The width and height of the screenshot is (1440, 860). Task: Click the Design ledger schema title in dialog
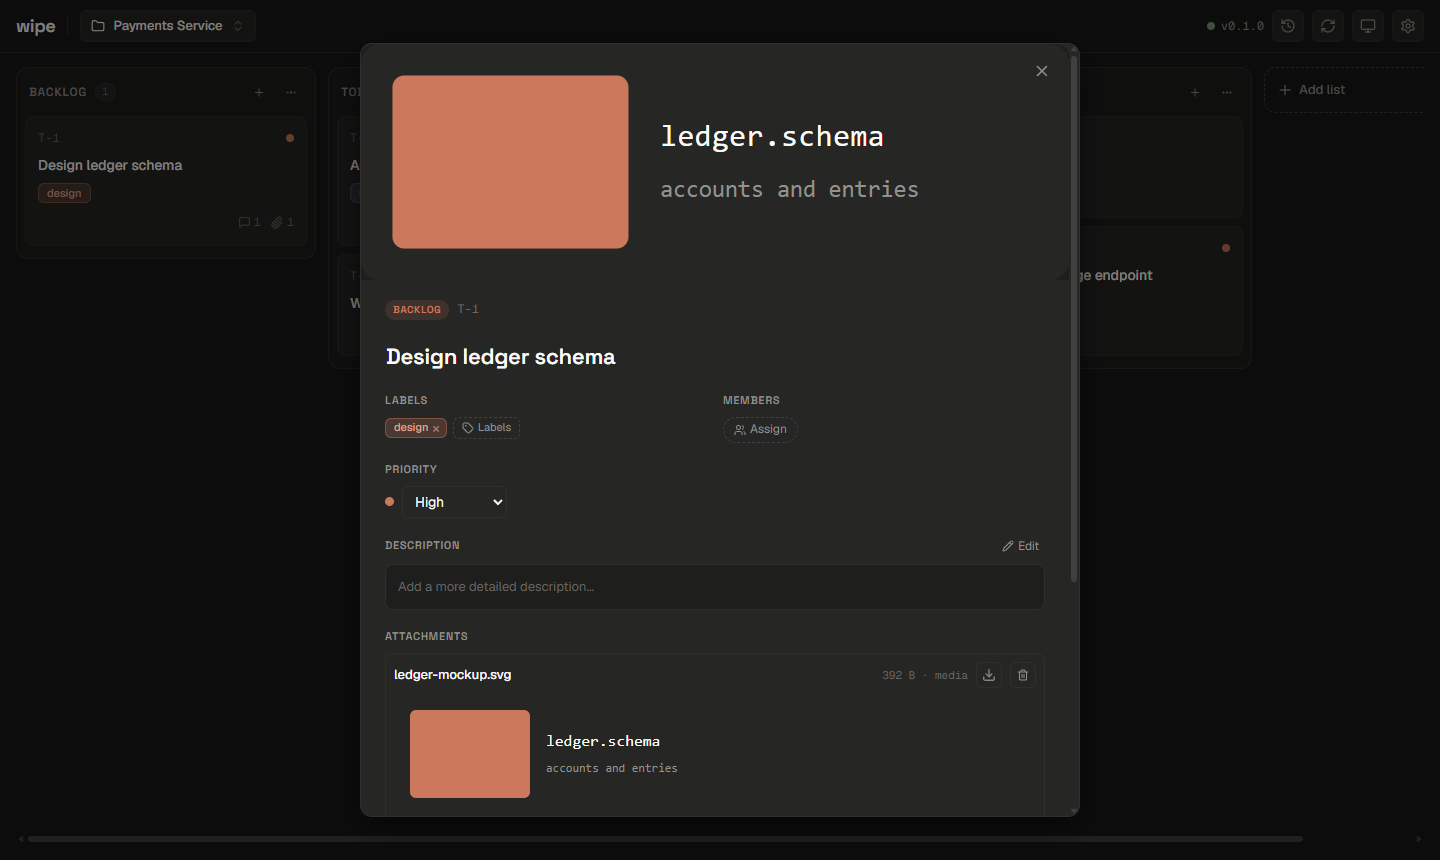(x=500, y=357)
